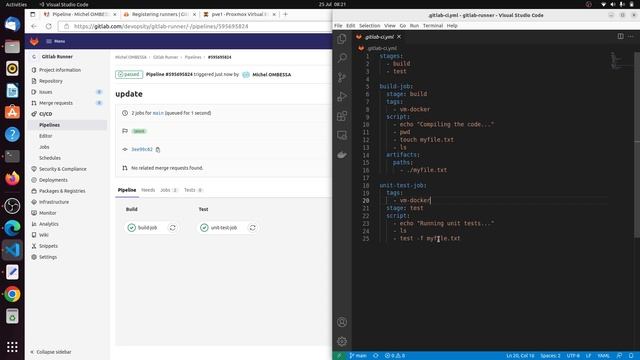
Task: Open OBS Studio from the dock
Action: (x=12, y=206)
